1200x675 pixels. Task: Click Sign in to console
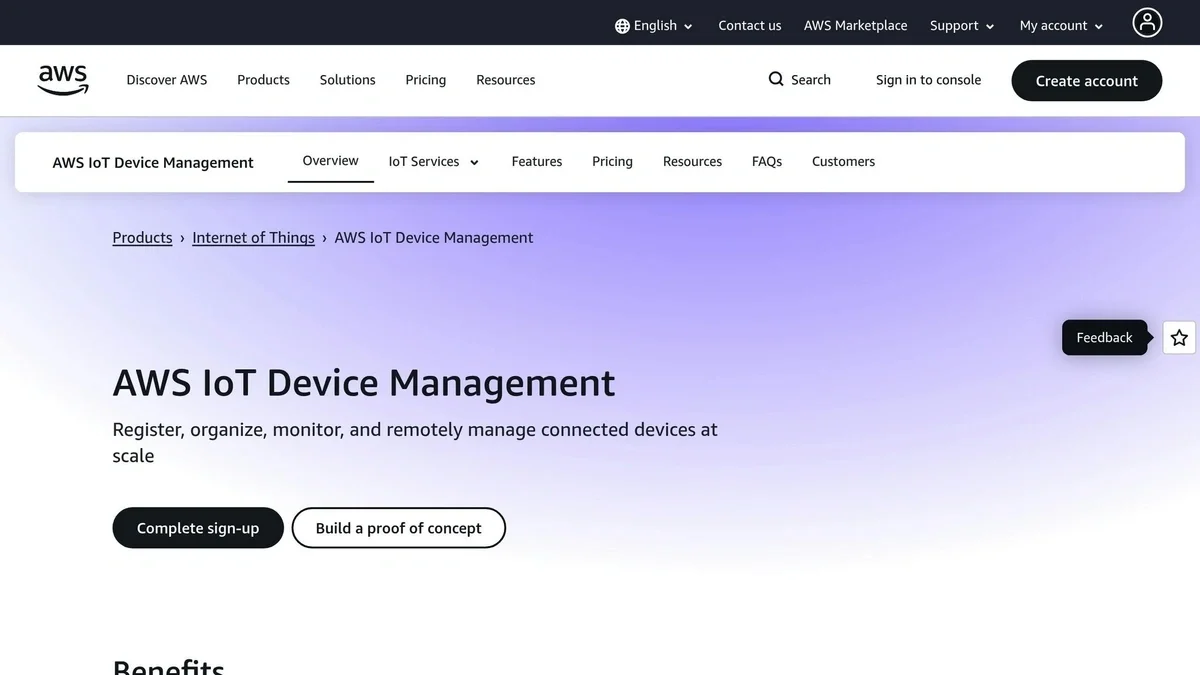928,79
